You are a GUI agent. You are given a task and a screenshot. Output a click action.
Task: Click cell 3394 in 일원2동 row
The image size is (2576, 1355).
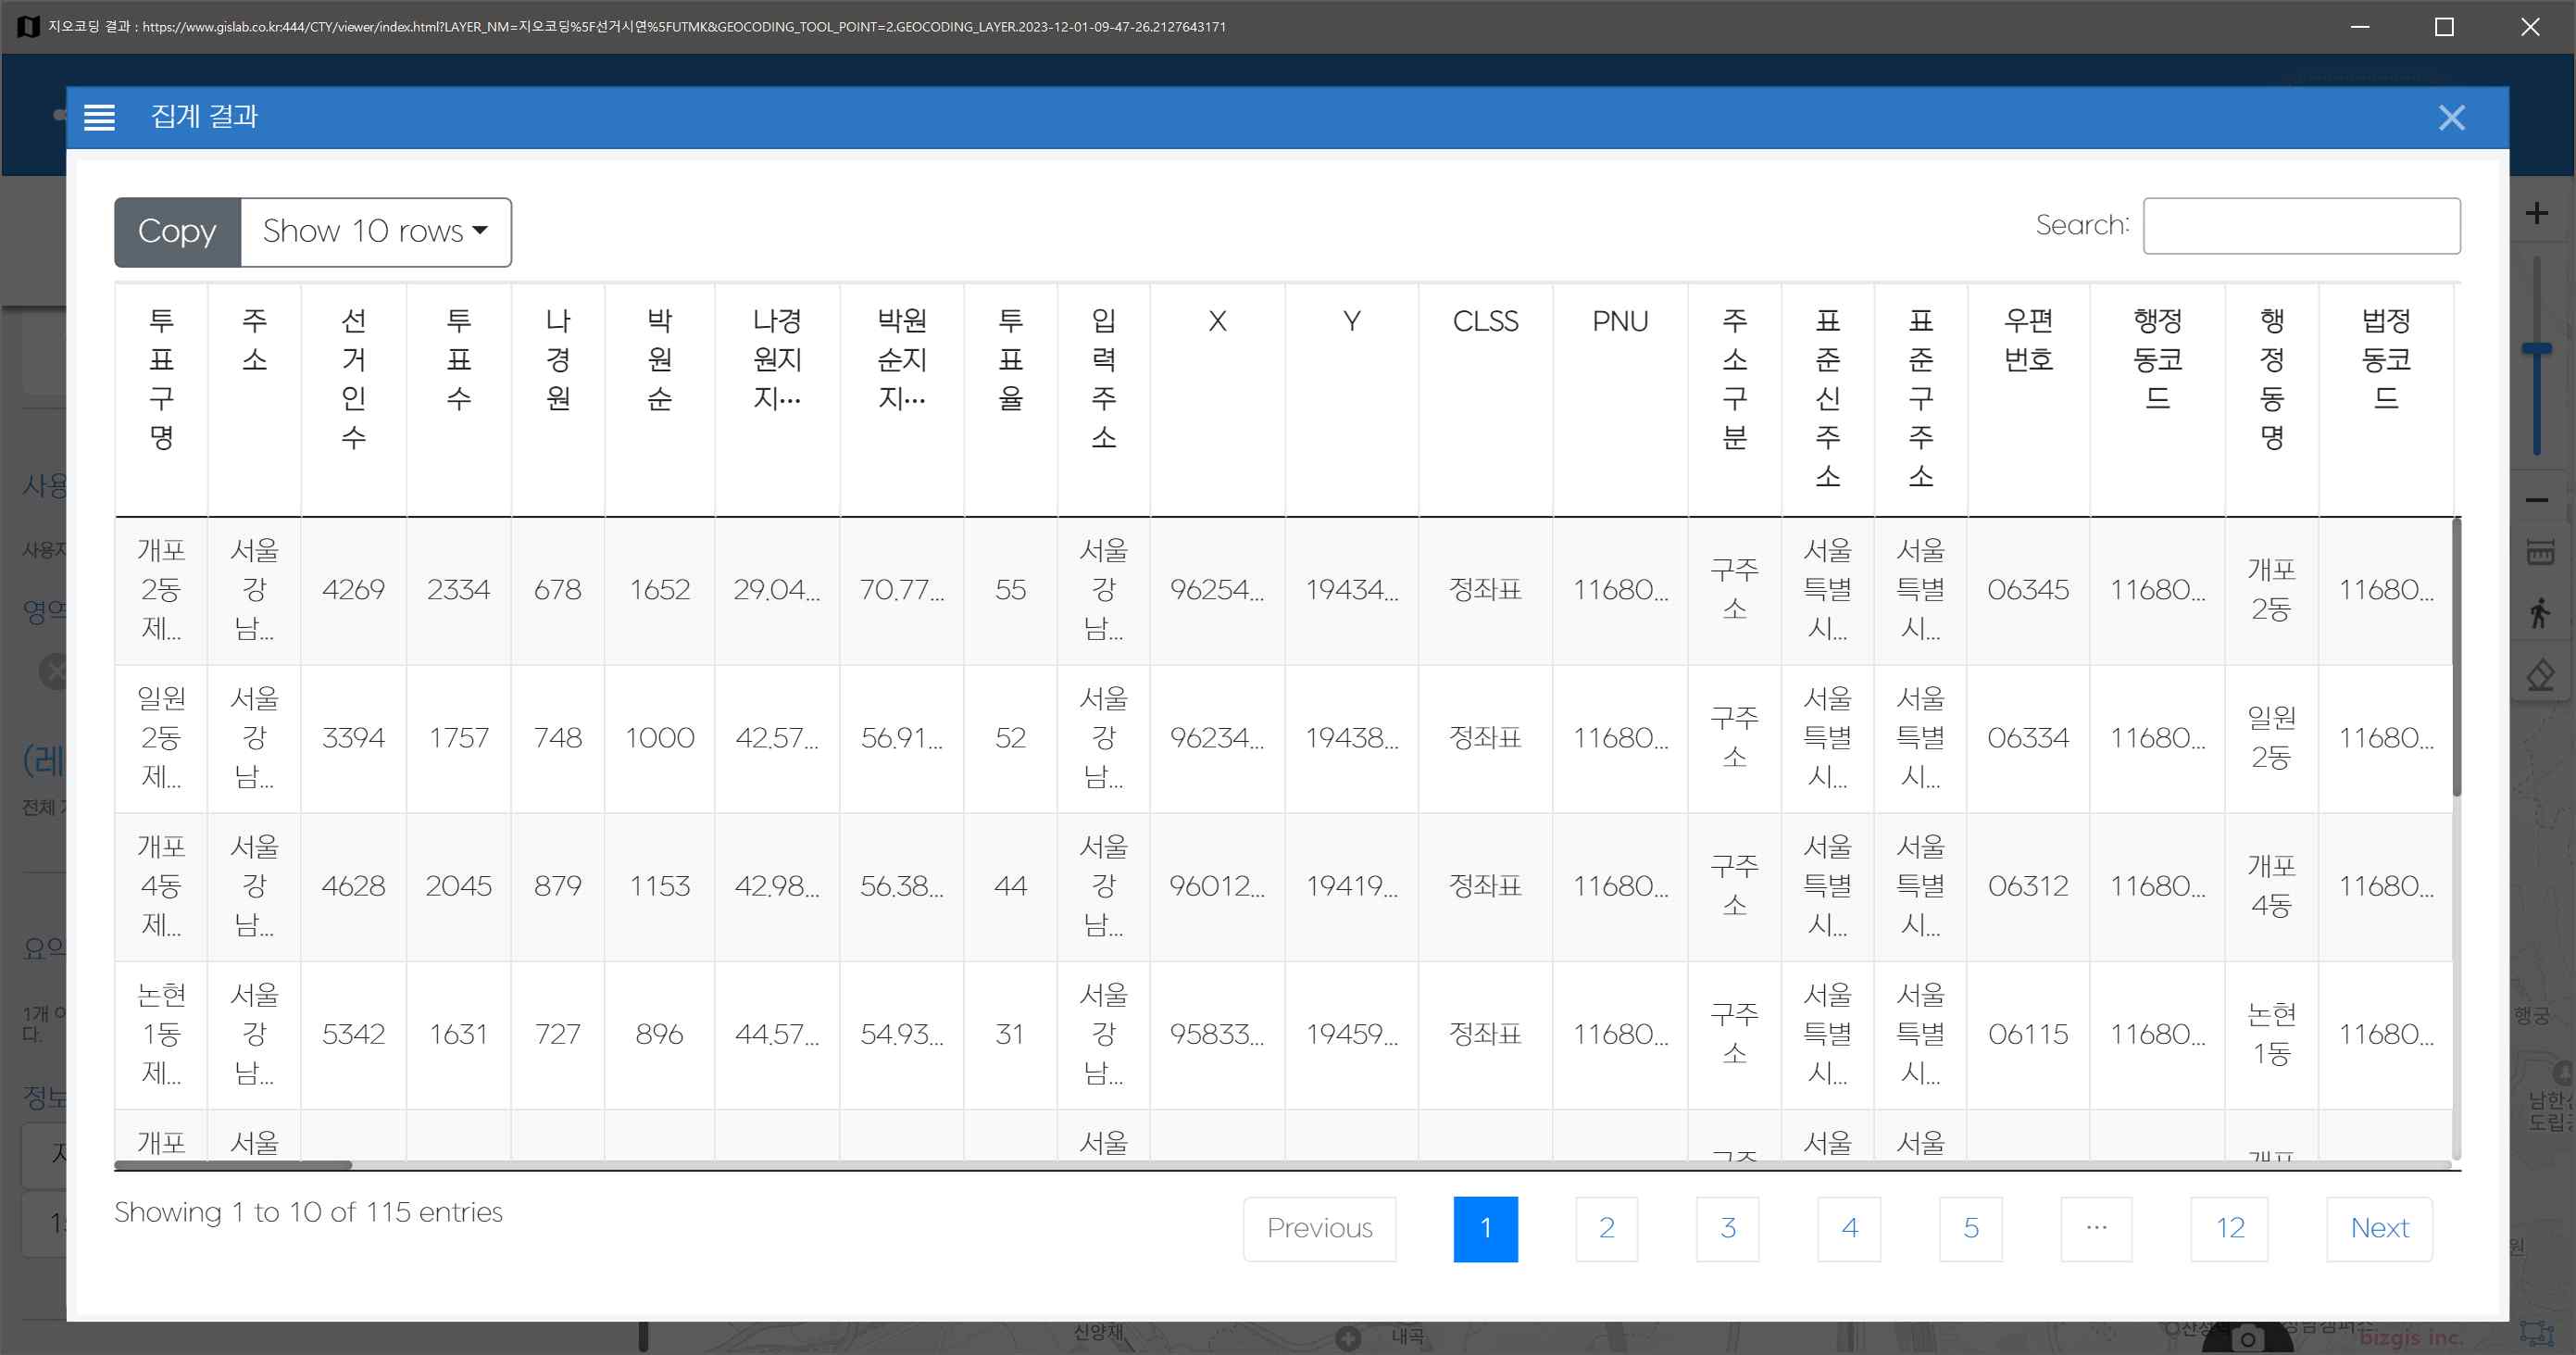click(x=353, y=738)
